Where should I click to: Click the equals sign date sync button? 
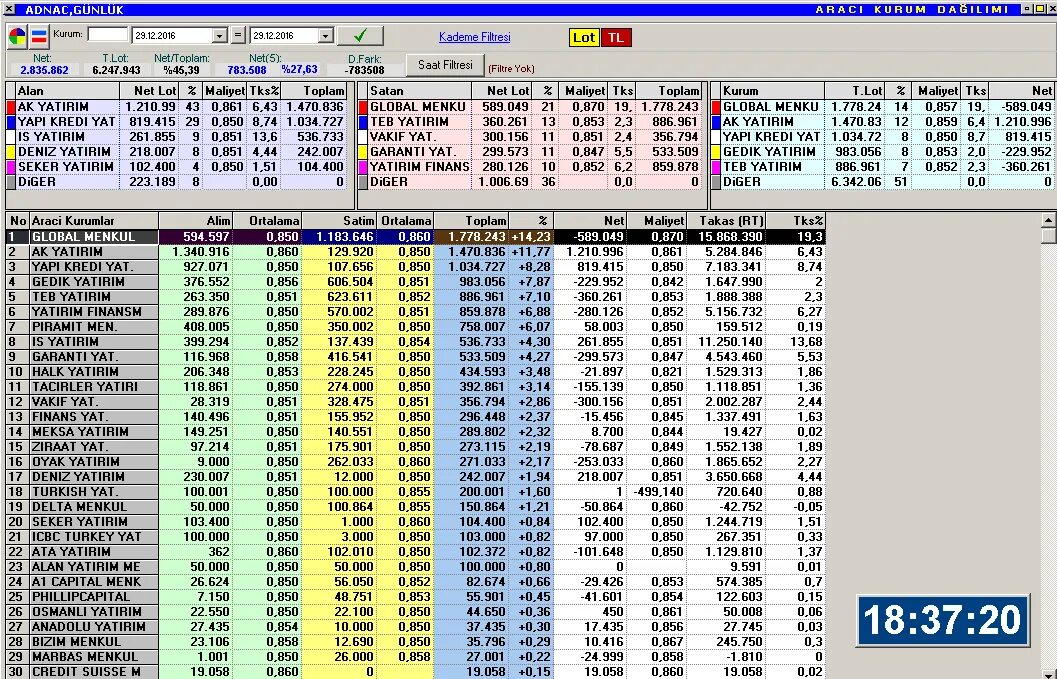pos(238,35)
